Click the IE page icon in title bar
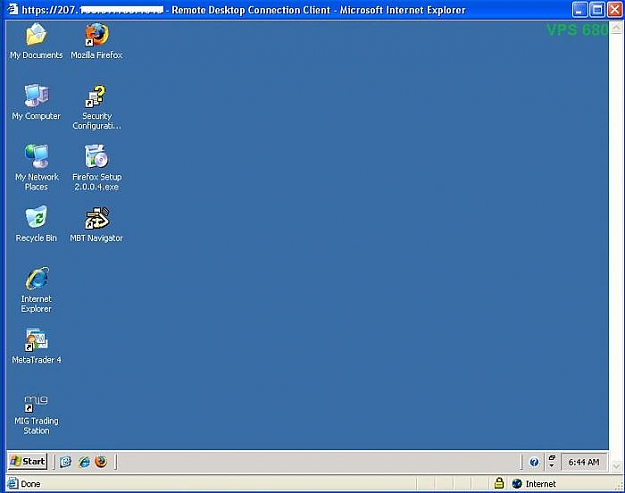The height and width of the screenshot is (493, 625). point(13,9)
